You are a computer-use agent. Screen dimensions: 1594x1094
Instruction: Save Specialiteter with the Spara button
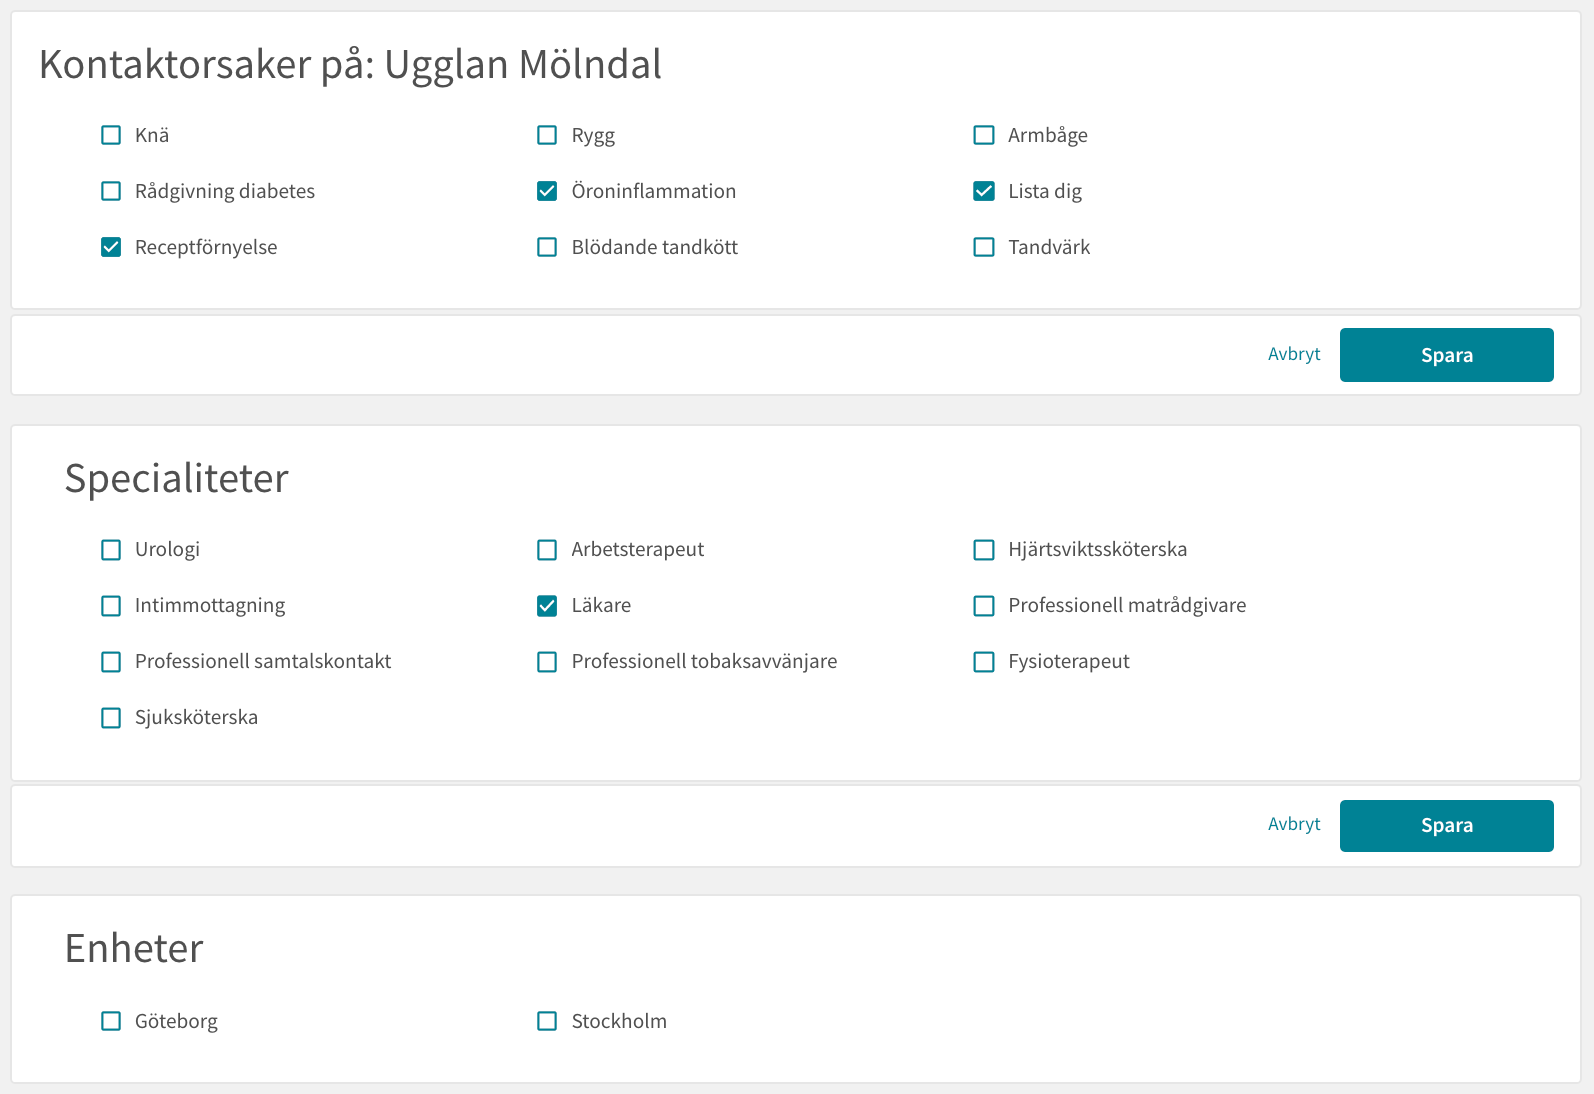pos(1446,826)
